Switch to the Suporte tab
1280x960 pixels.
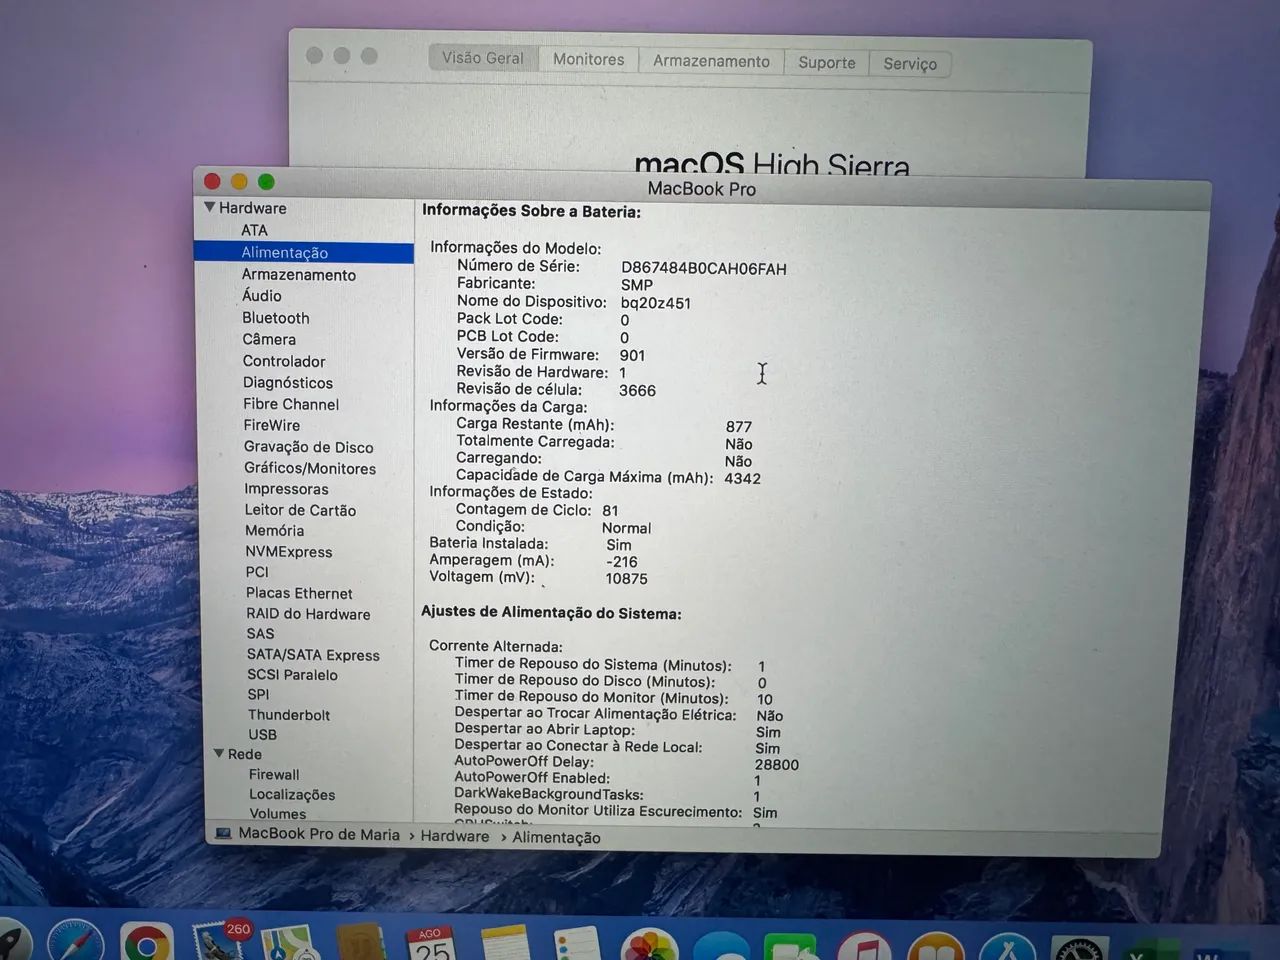coord(827,62)
